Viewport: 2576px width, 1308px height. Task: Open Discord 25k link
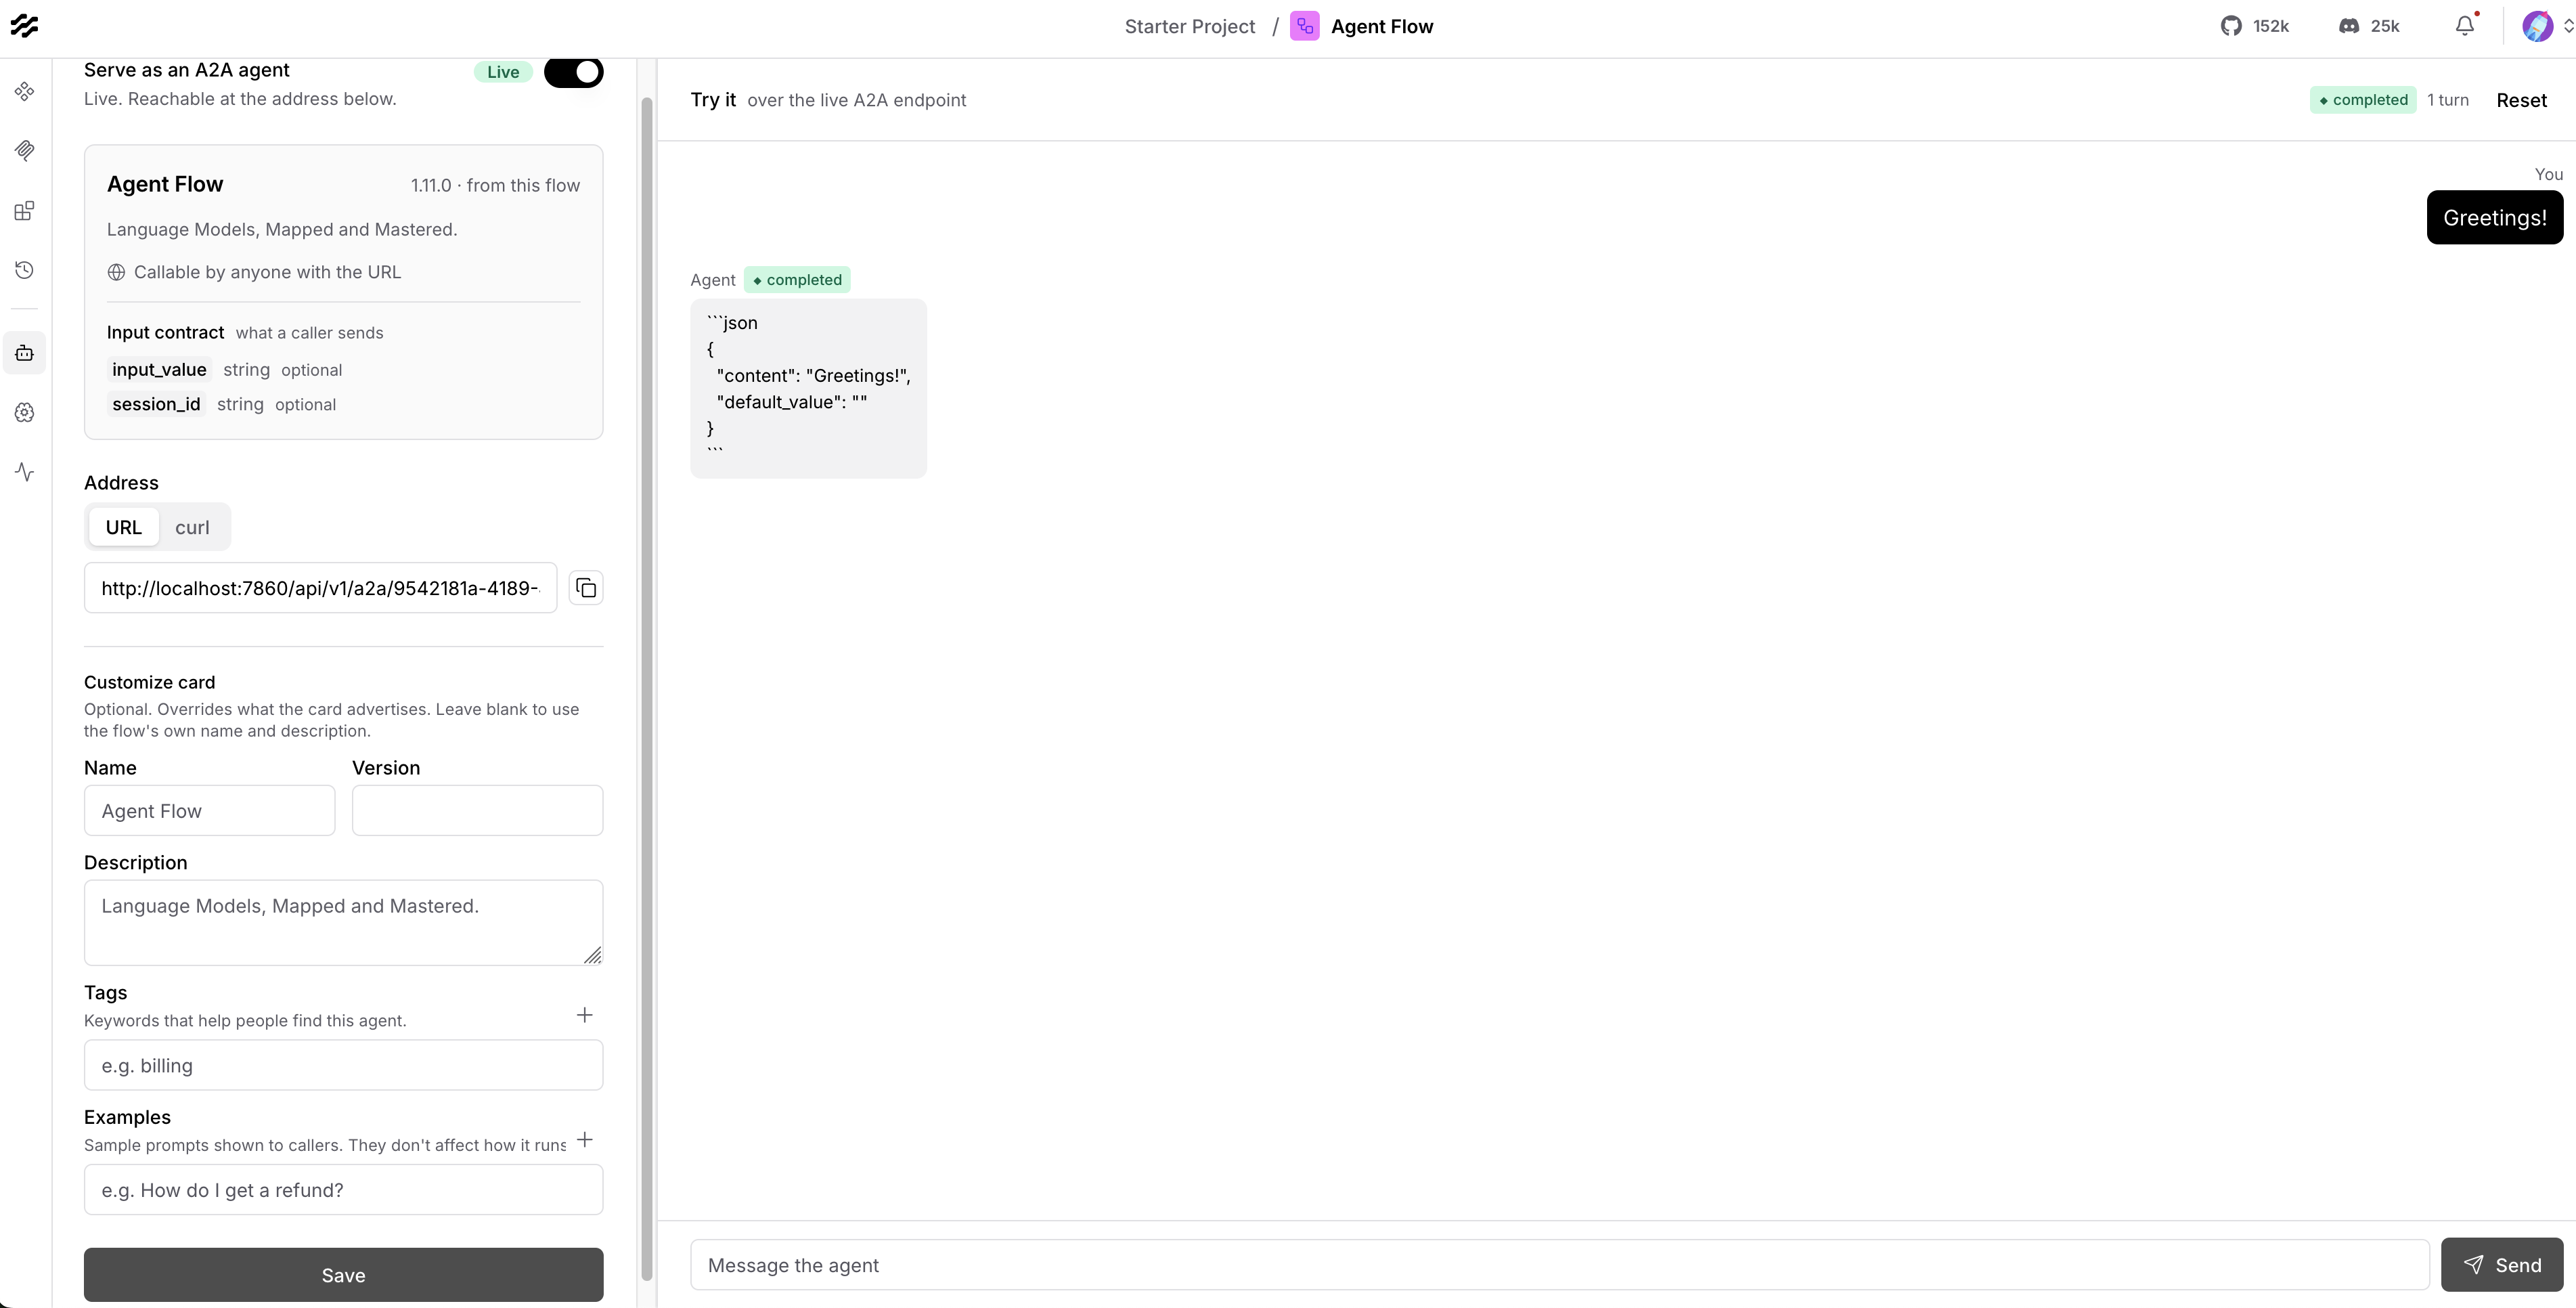point(2370,26)
